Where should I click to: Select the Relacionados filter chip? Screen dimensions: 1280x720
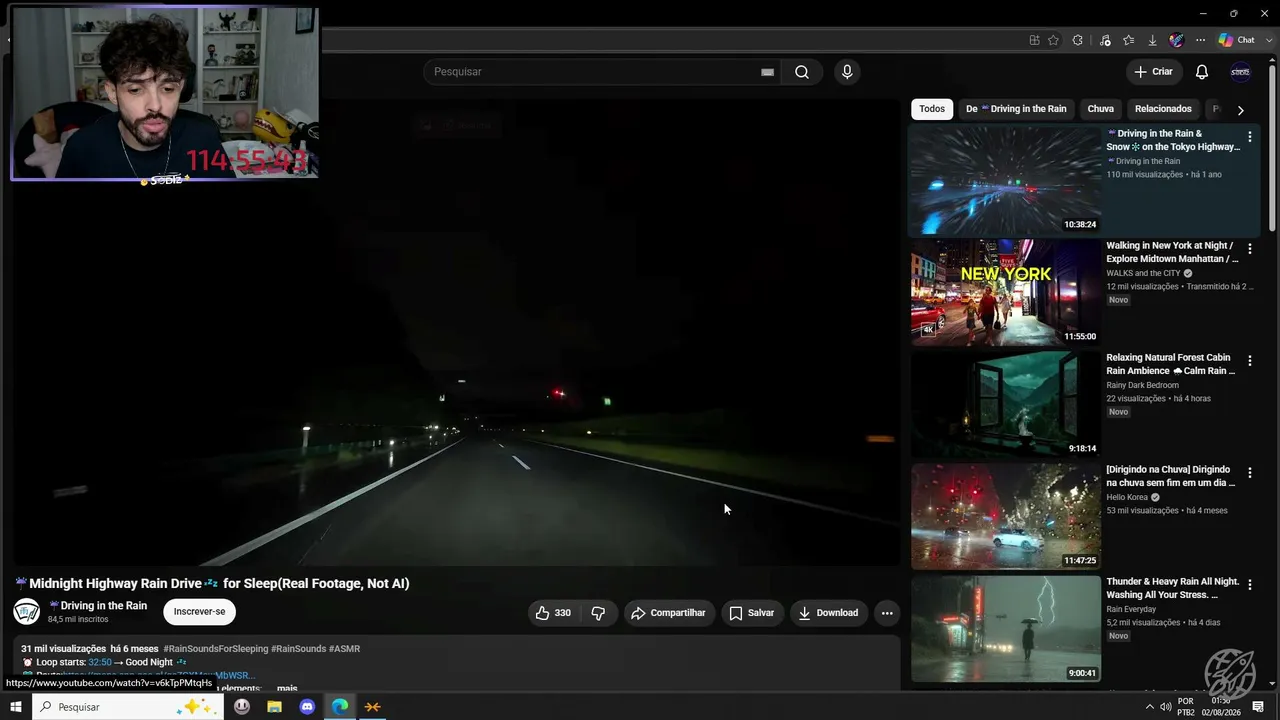pyautogui.click(x=1163, y=109)
